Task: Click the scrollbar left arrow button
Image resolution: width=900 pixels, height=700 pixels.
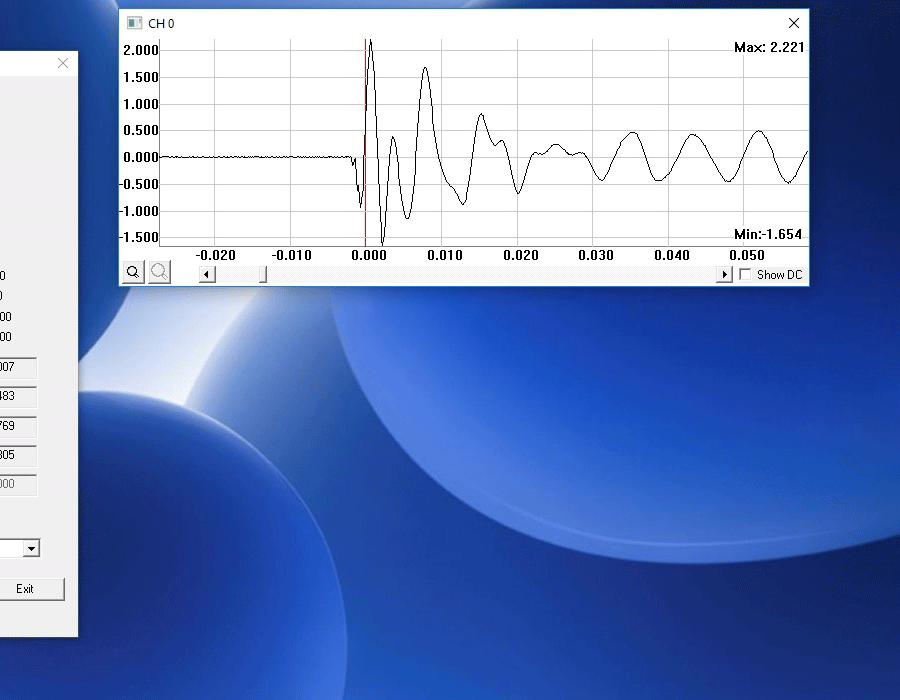Action: 207,275
